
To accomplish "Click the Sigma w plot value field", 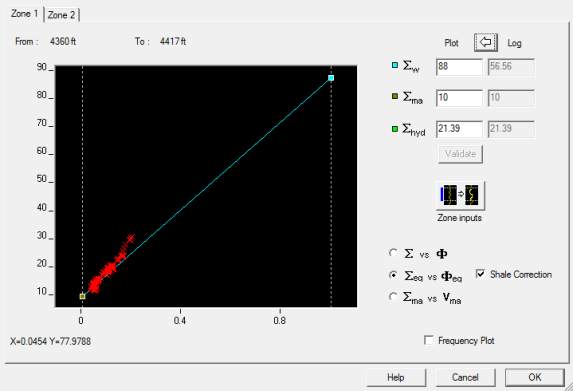I will tap(459, 67).
